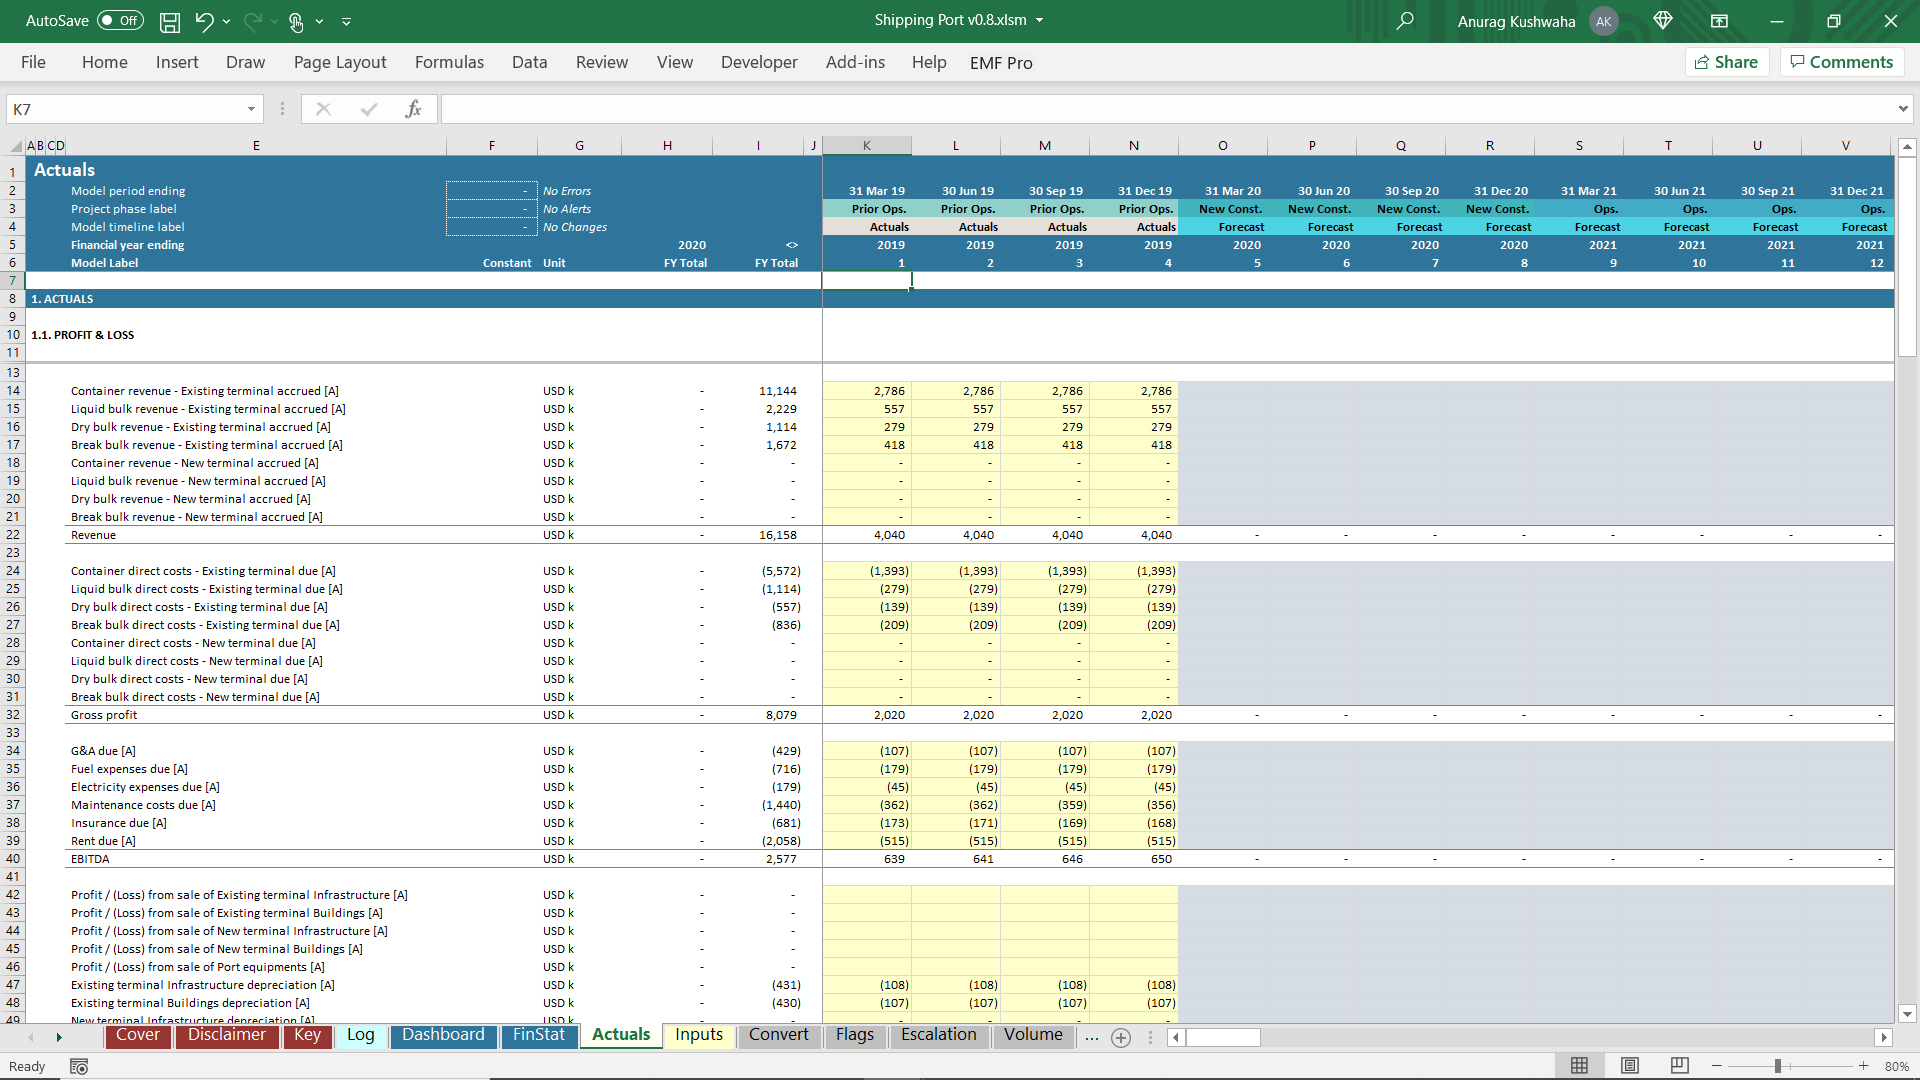
Task: Click the Page Break Preview icon
Action: (1680, 1066)
